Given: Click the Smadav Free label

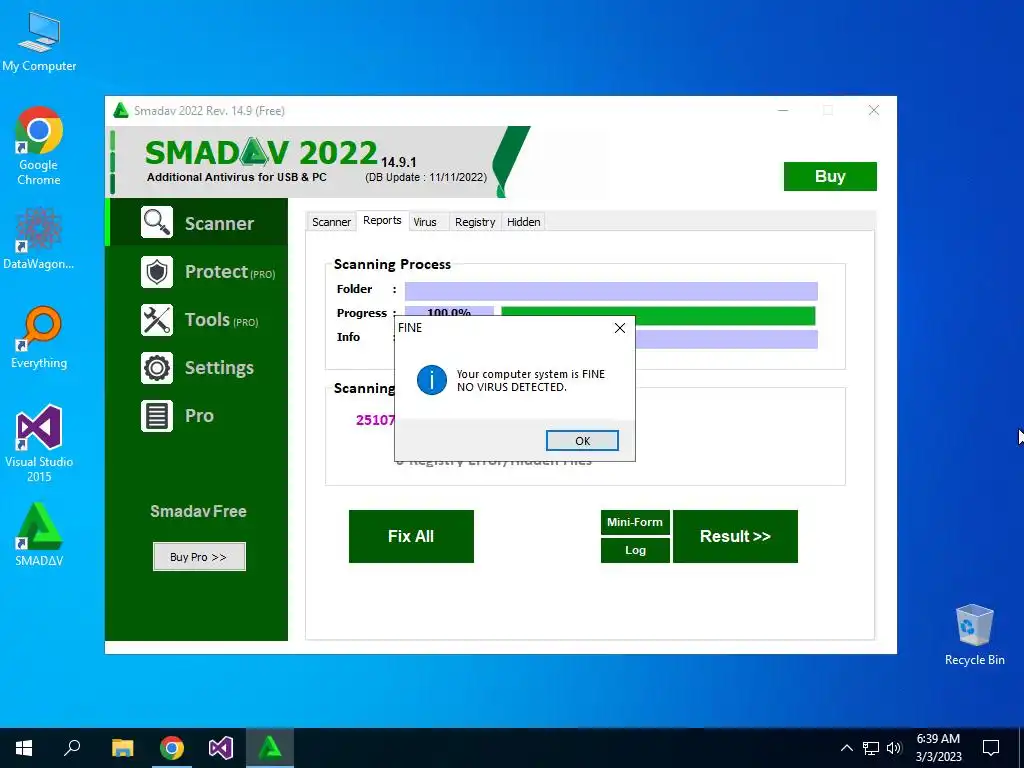Looking at the screenshot, I should 199,511.
